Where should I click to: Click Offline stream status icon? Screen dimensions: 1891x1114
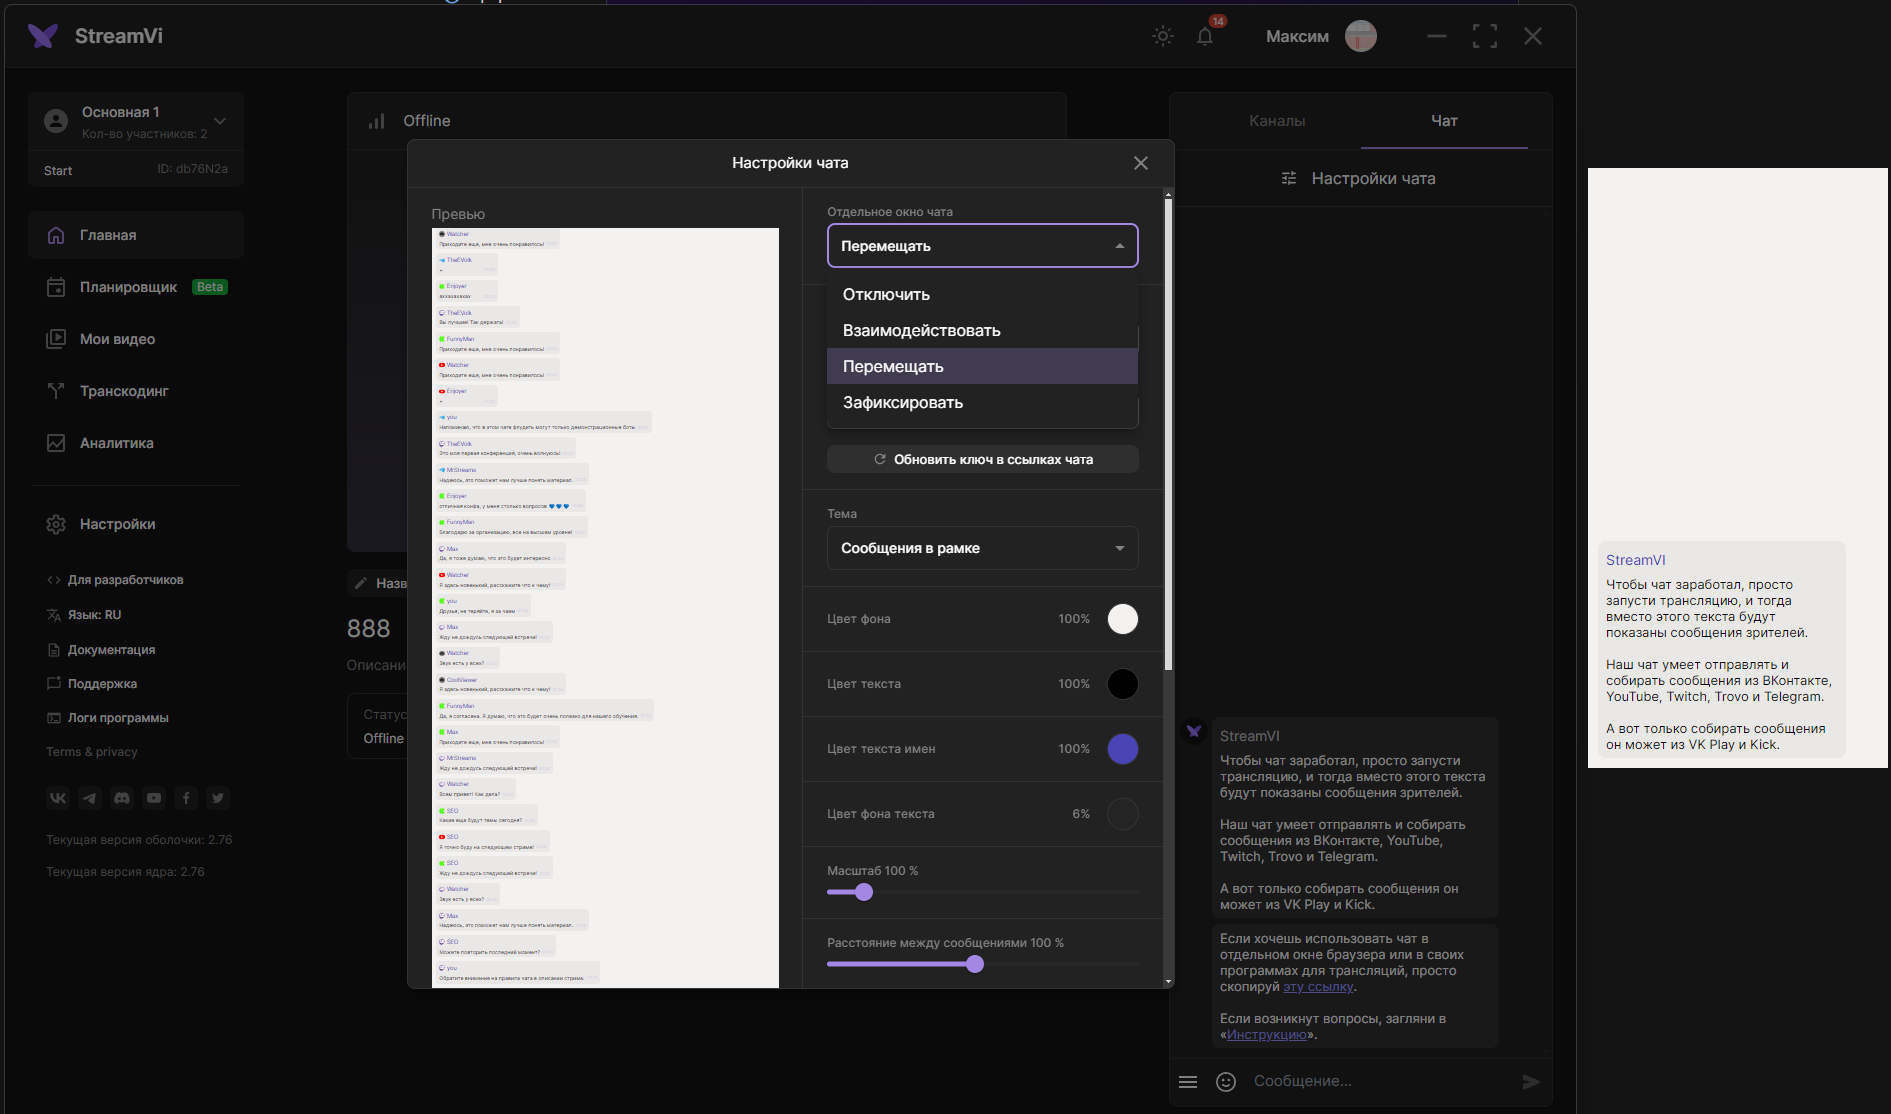[377, 121]
